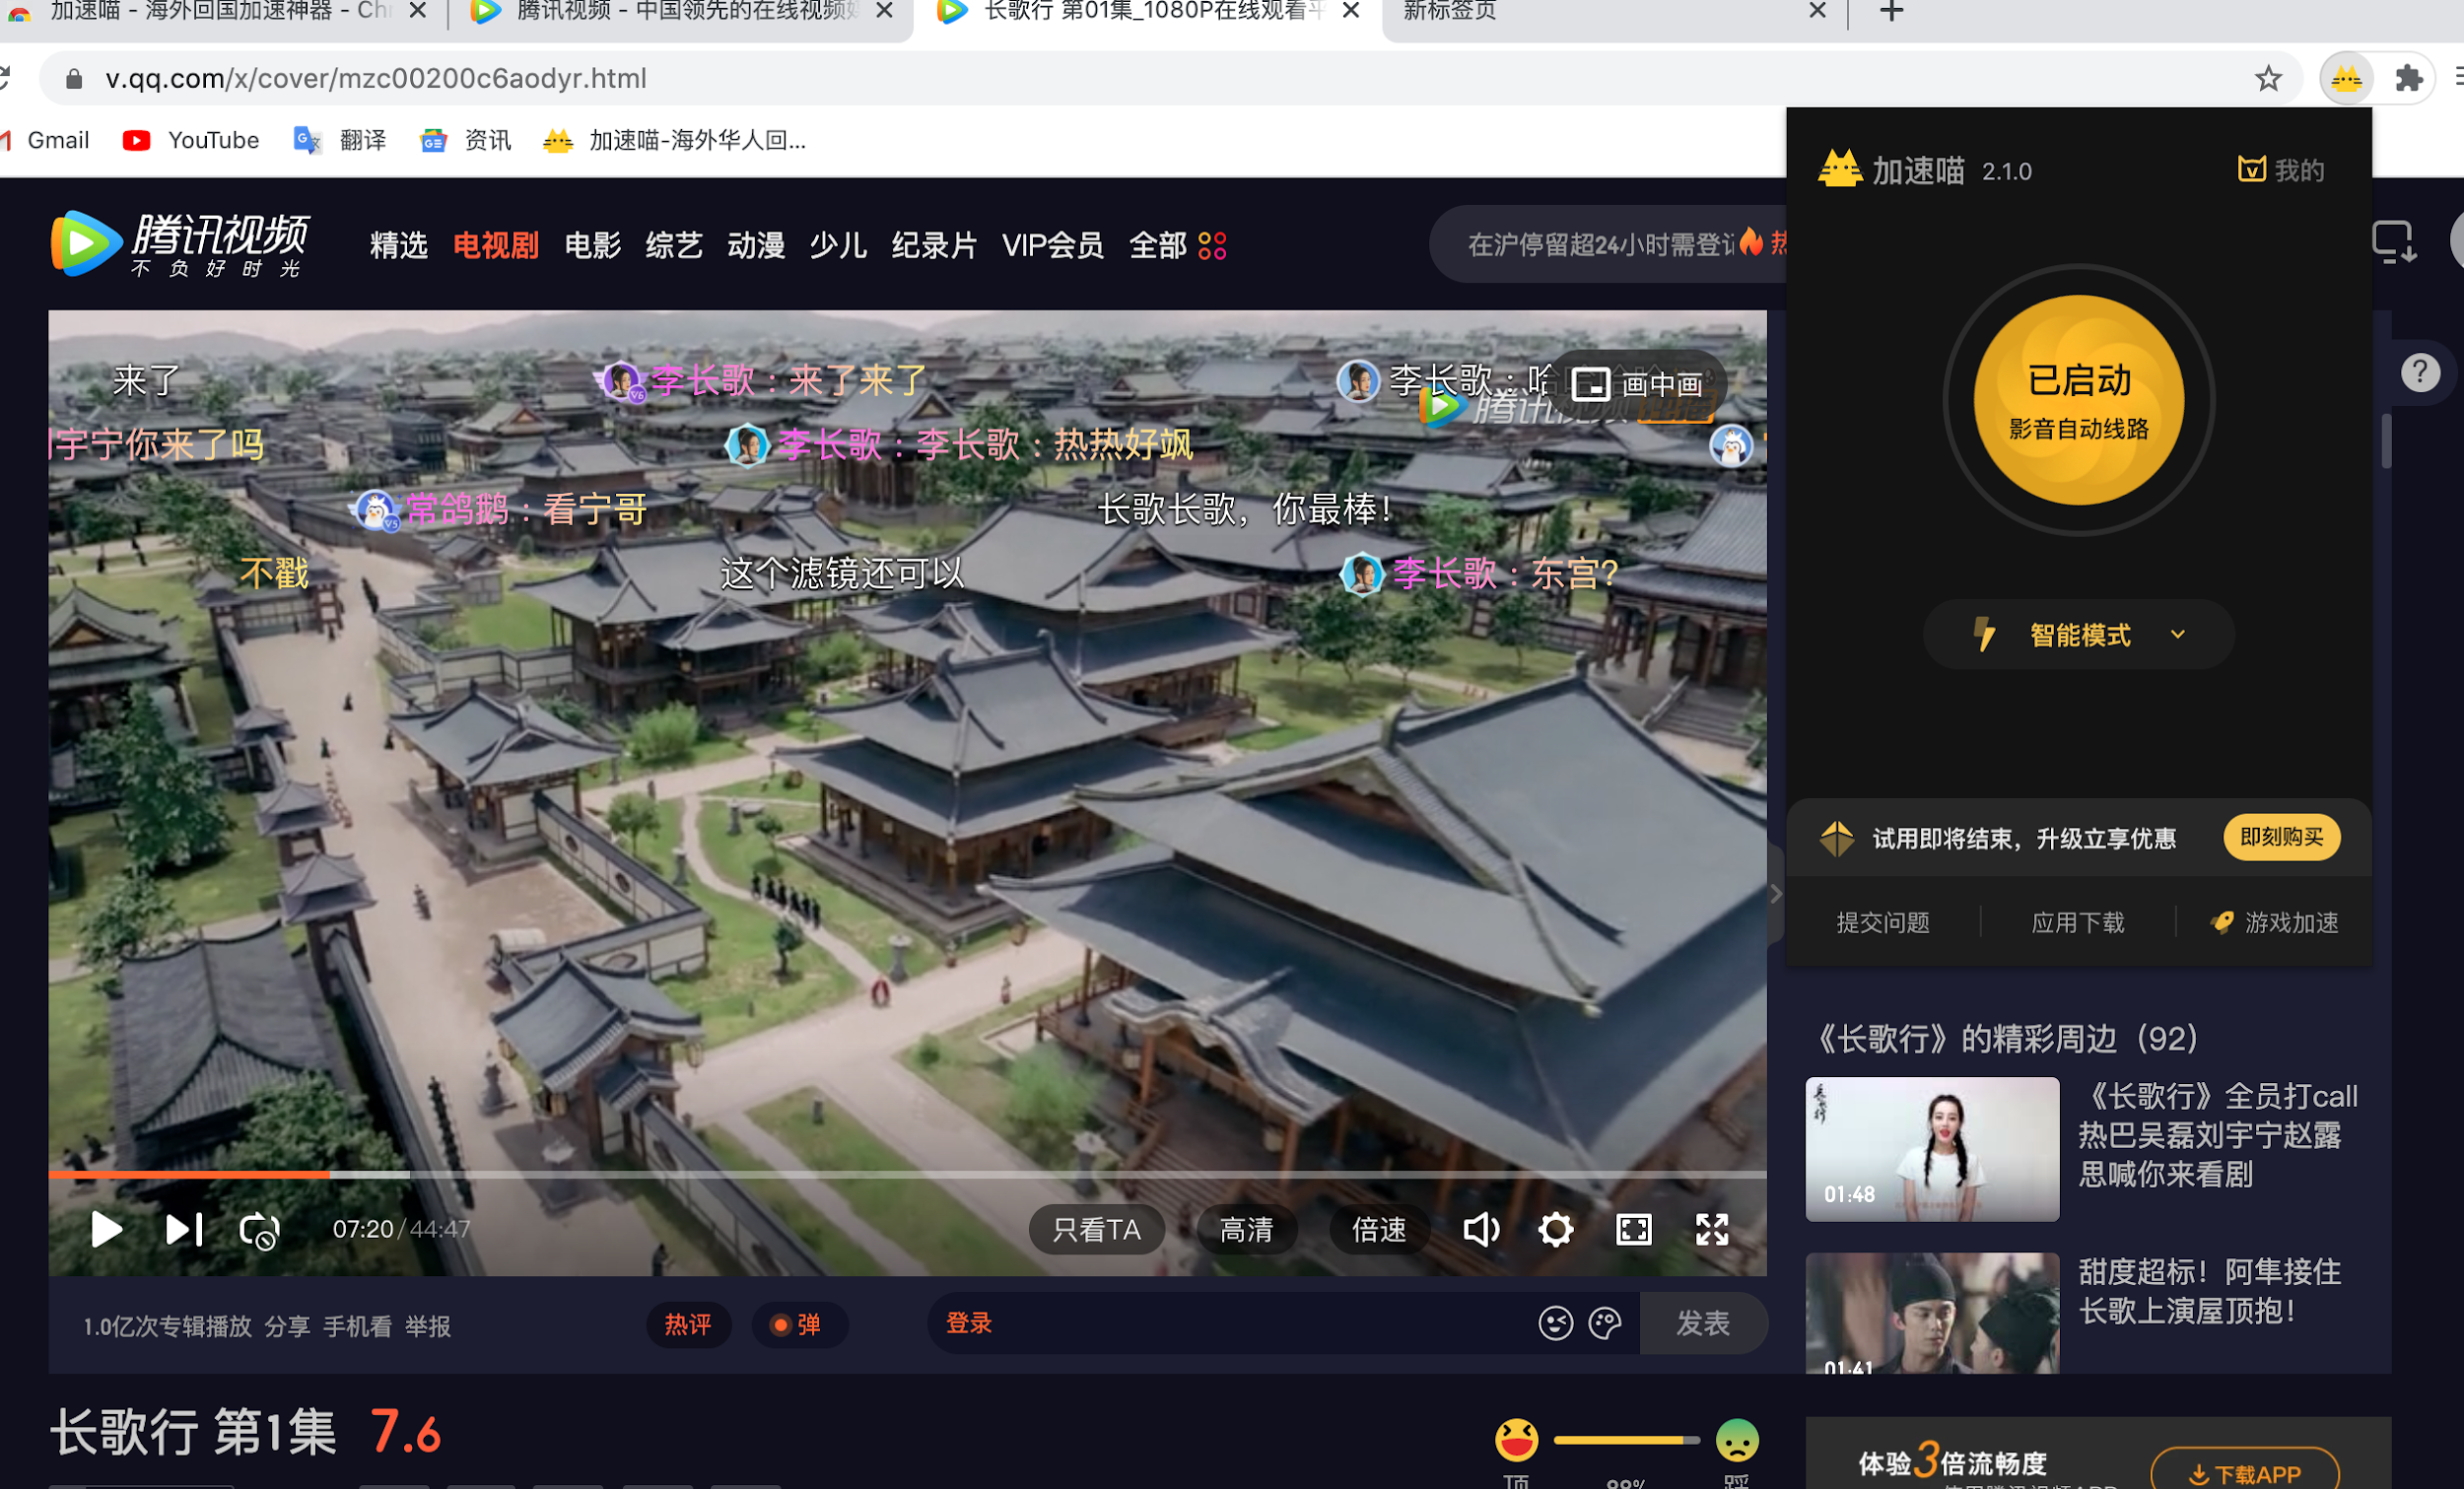Image resolution: width=2464 pixels, height=1489 pixels.
Task: Open the 高清 video quality menu
Action: coord(1246,1229)
